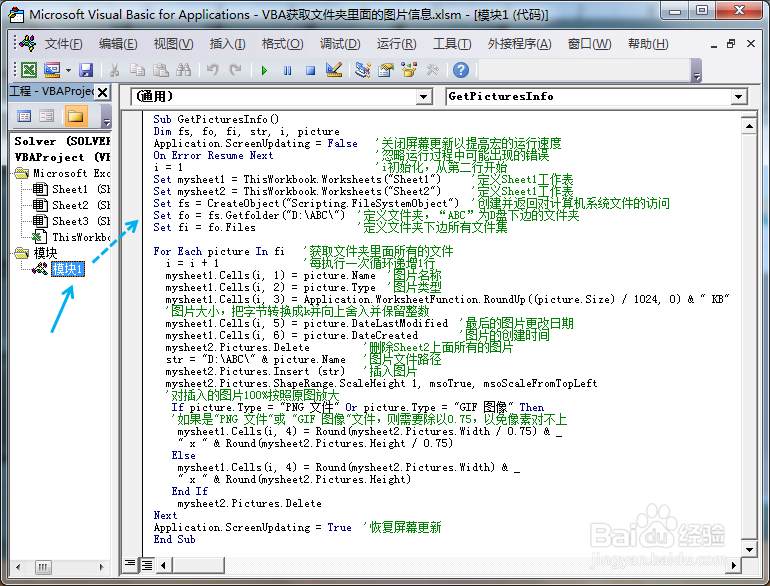Restore the inner code window
Viewport: 770px width, 586px height.
coord(731,44)
